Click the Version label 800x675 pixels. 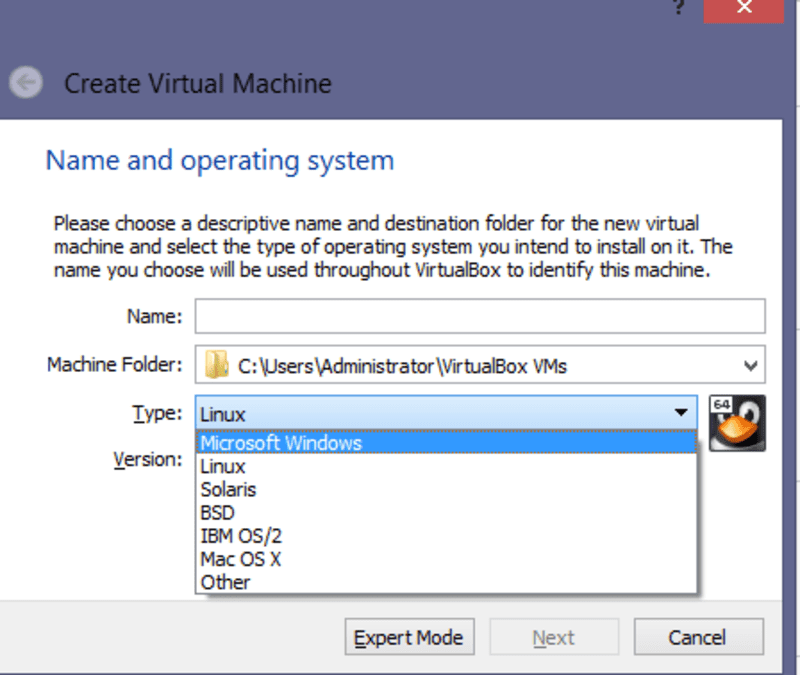pos(148,460)
